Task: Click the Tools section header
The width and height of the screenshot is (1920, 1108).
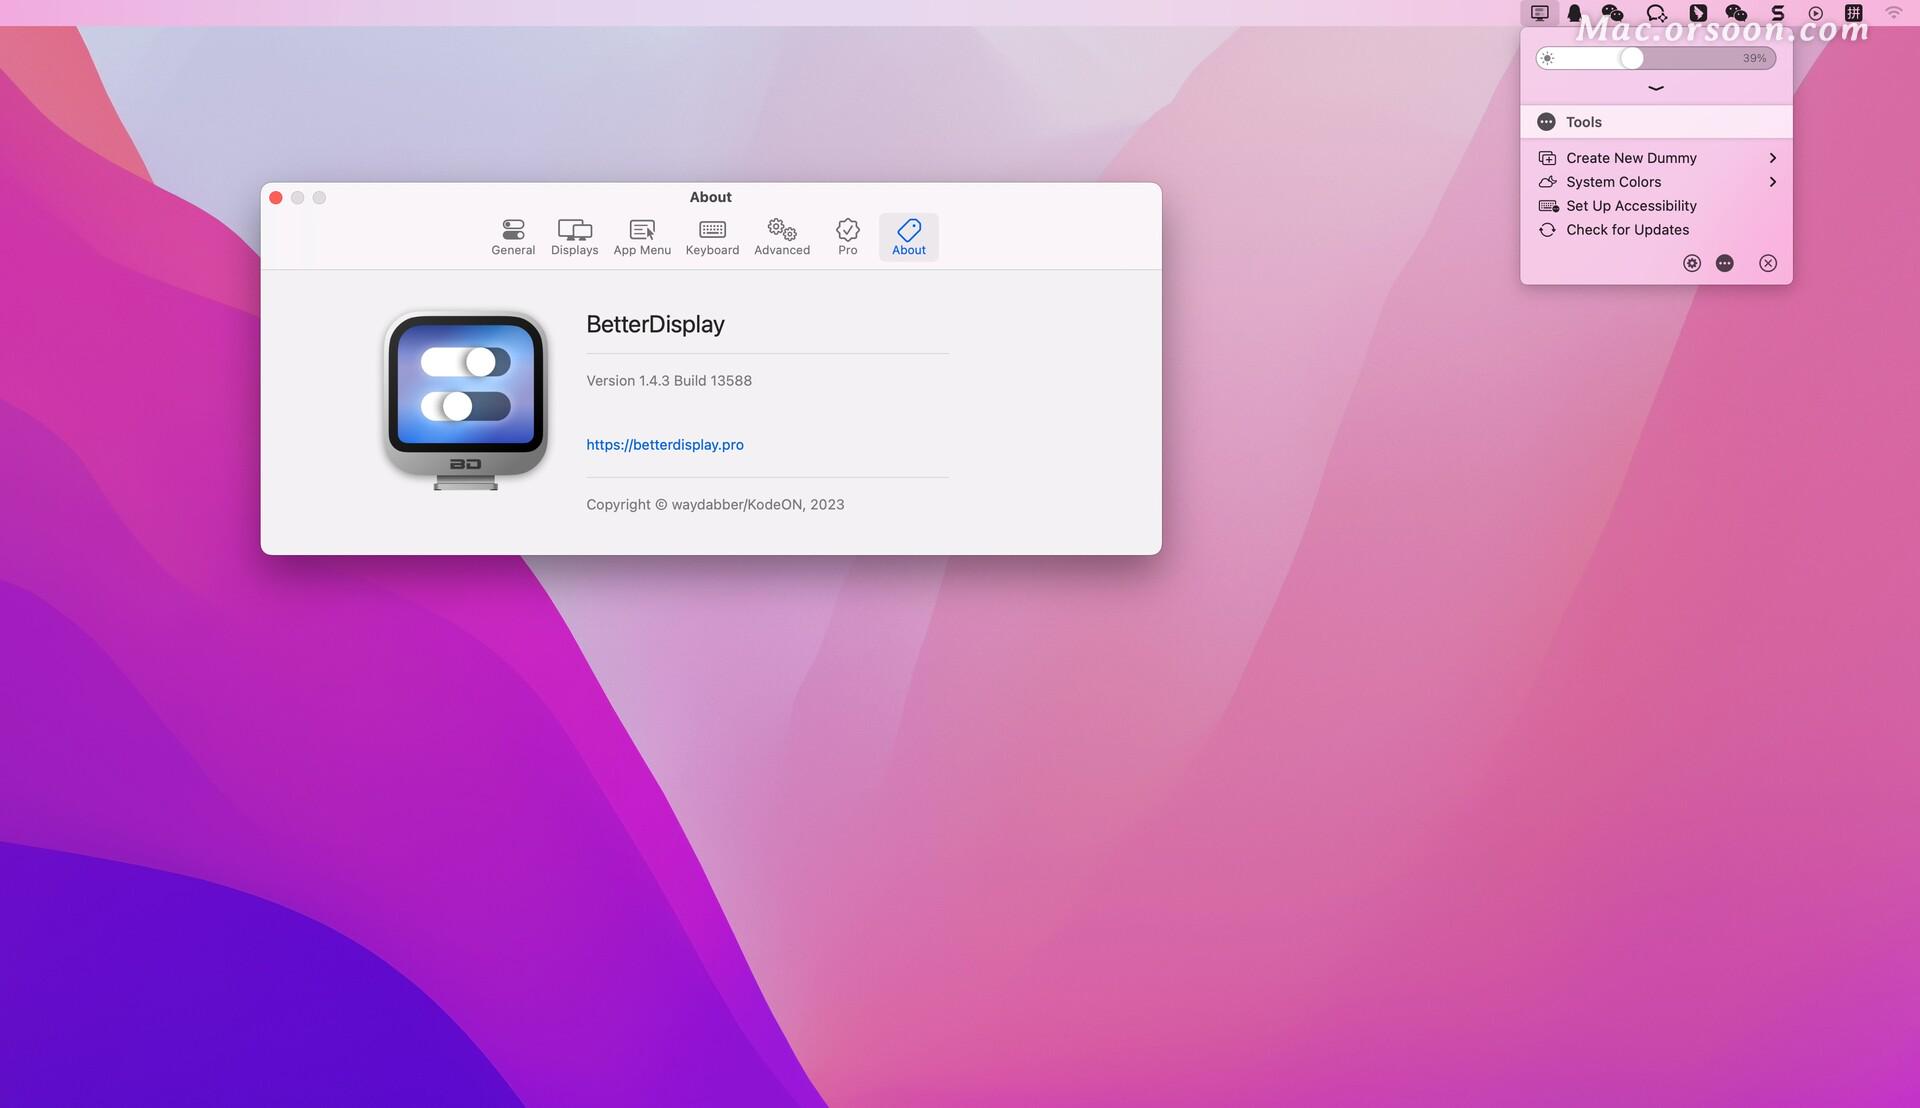Action: 1584,122
